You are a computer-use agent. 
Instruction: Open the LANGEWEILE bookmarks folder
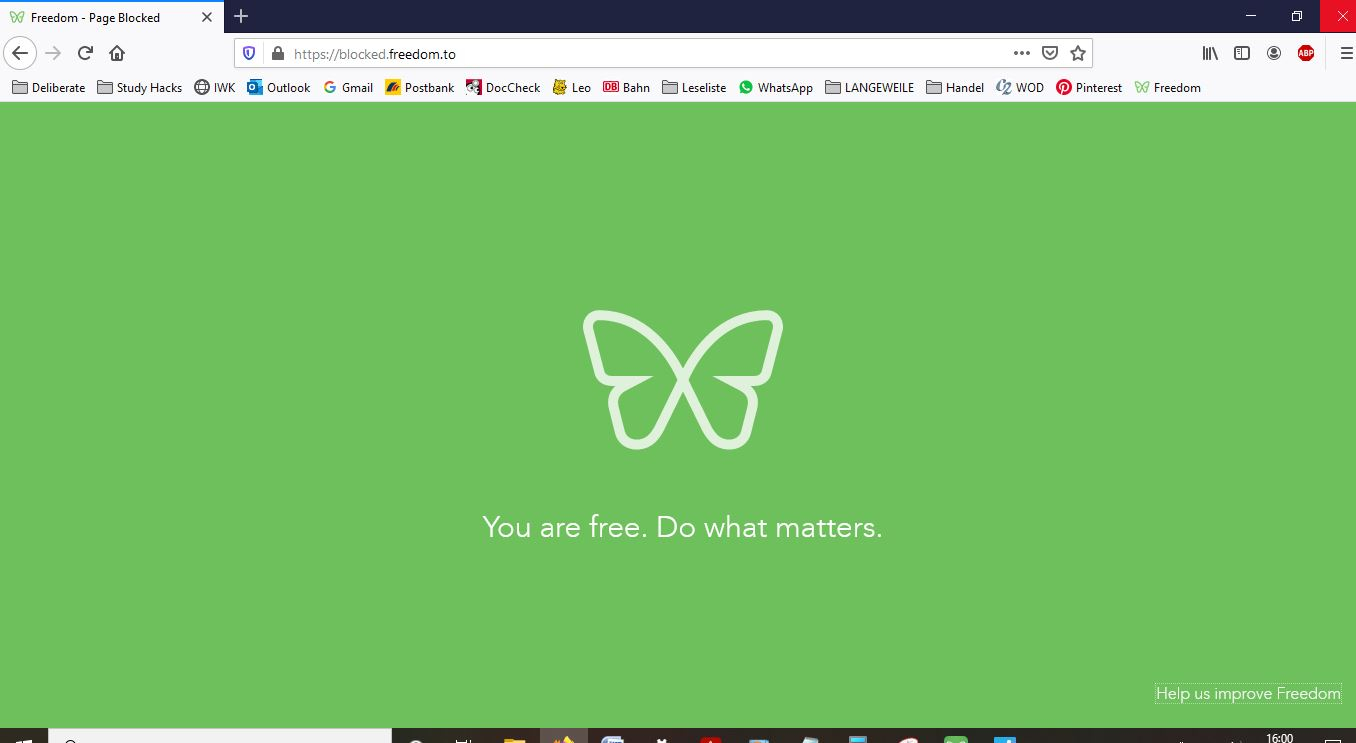click(869, 87)
